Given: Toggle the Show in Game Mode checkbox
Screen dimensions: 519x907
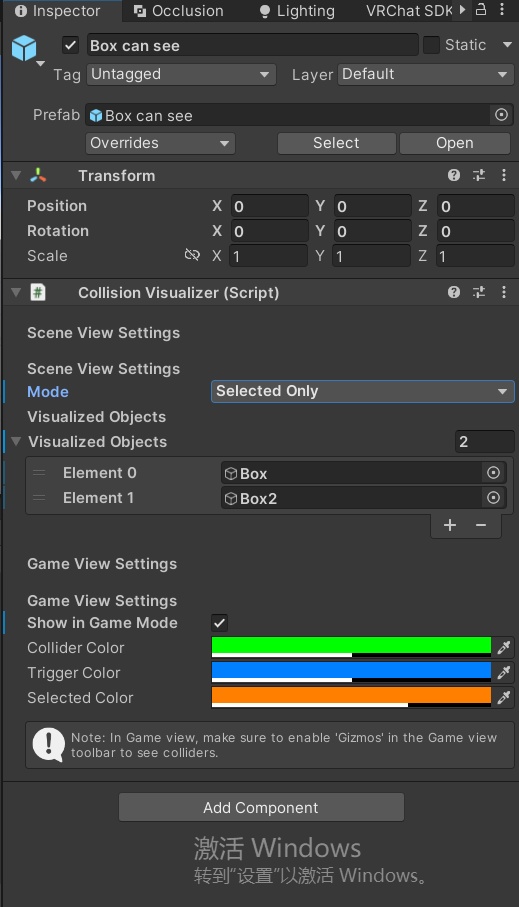Looking at the screenshot, I should click(x=219, y=622).
